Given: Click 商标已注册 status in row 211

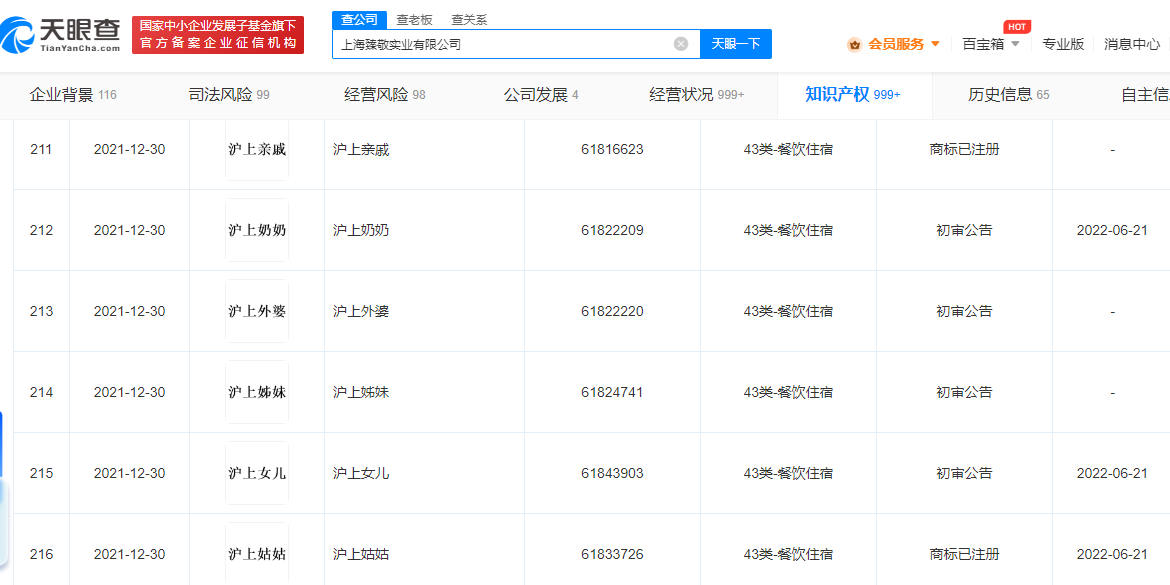Looking at the screenshot, I should tap(964, 149).
